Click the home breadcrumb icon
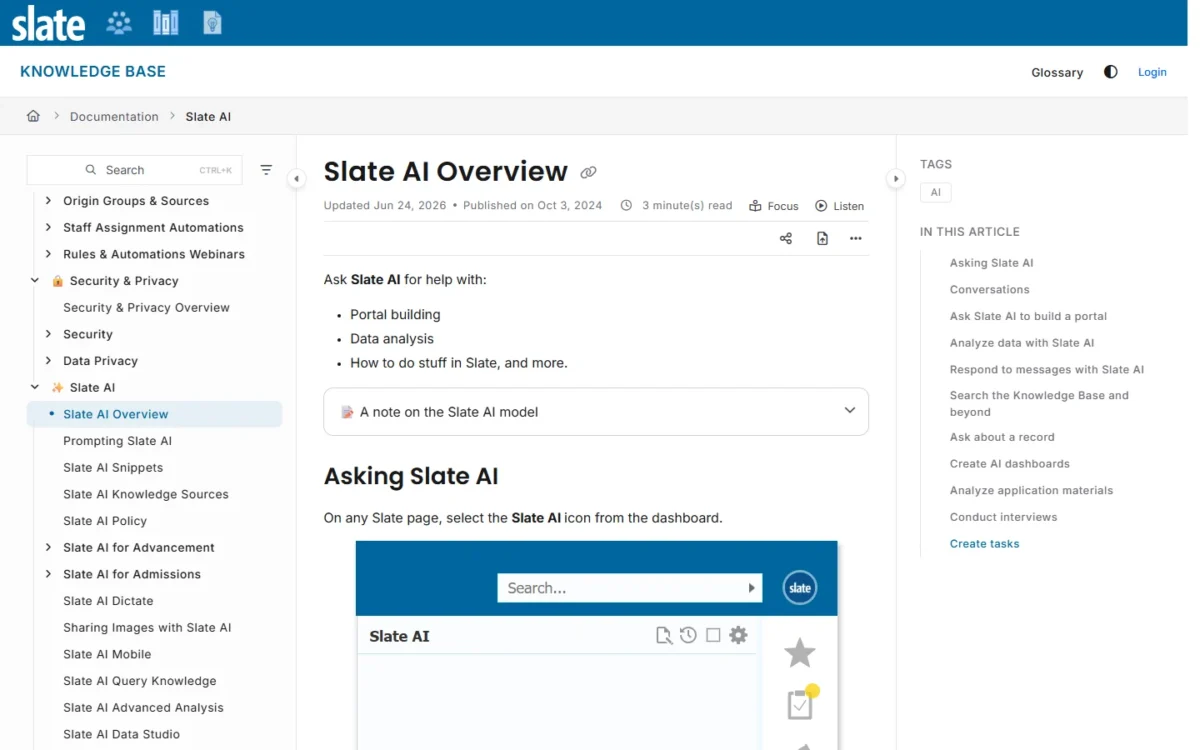This screenshot has width=1200, height=750. 33,116
